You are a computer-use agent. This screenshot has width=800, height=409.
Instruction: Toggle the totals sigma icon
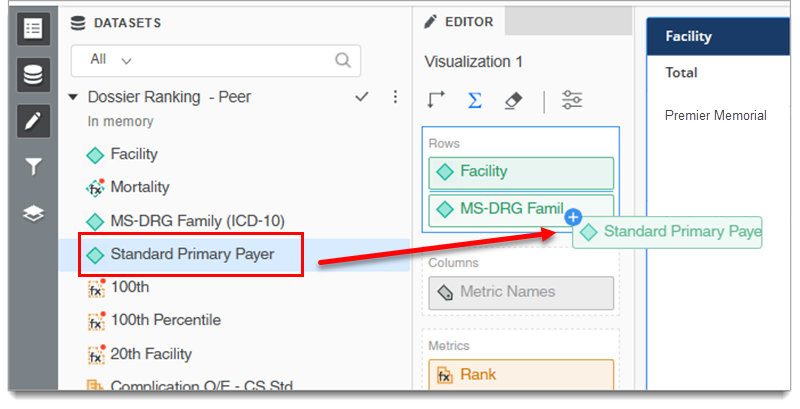tap(475, 100)
